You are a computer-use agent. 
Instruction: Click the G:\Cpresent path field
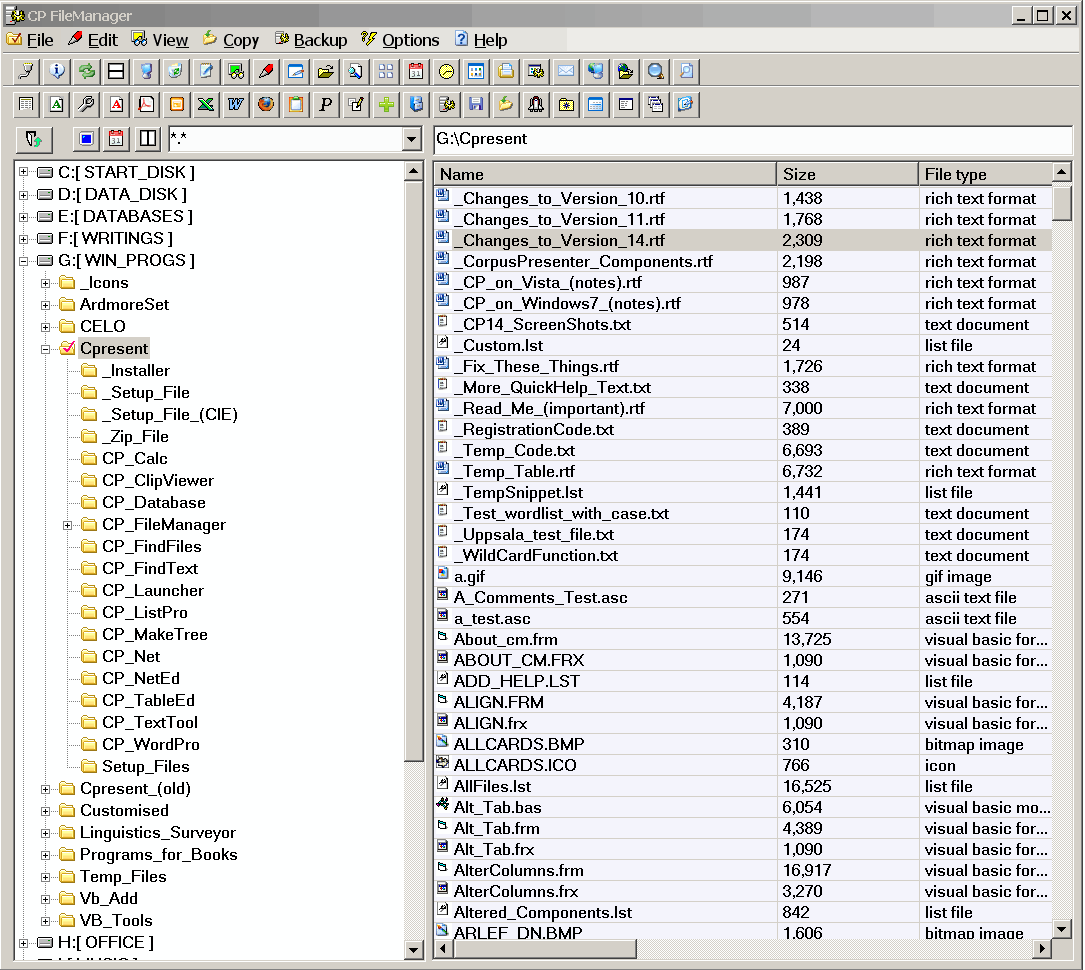(x=752, y=139)
